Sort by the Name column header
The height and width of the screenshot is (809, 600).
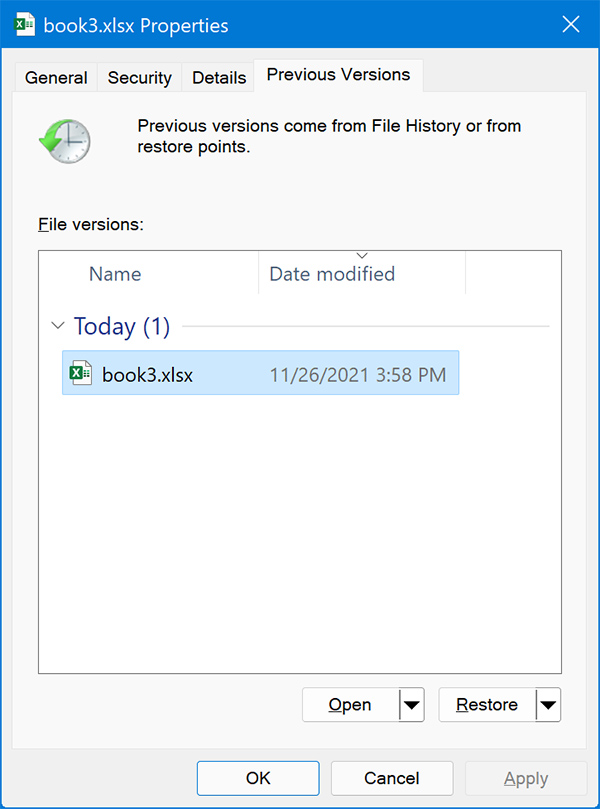coord(115,273)
